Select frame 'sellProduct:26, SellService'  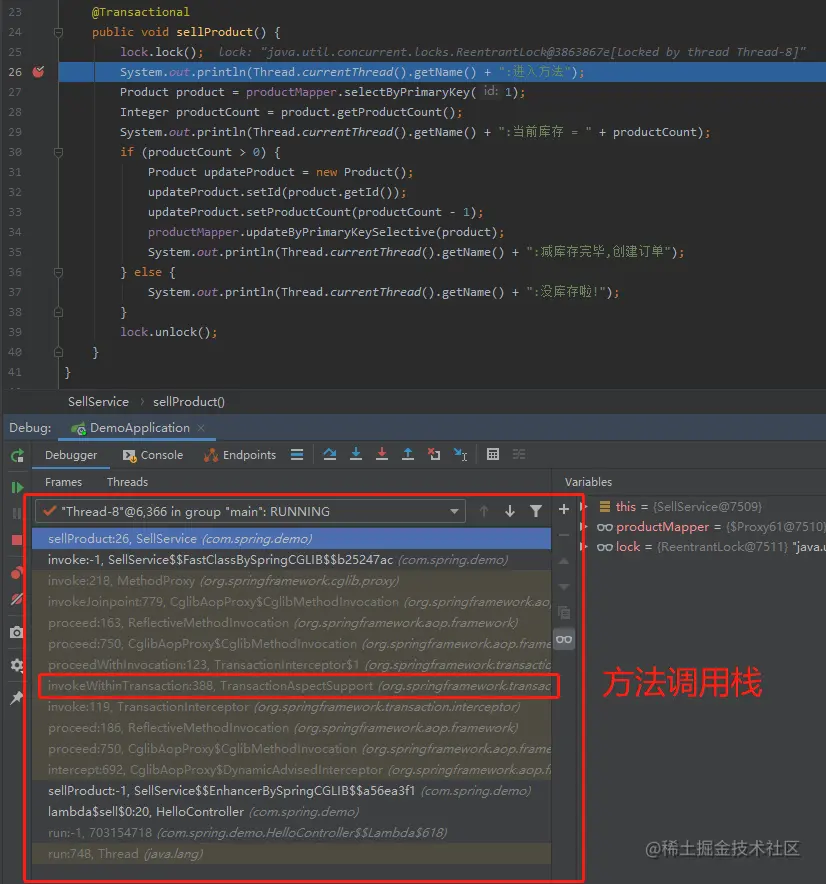tap(291, 538)
